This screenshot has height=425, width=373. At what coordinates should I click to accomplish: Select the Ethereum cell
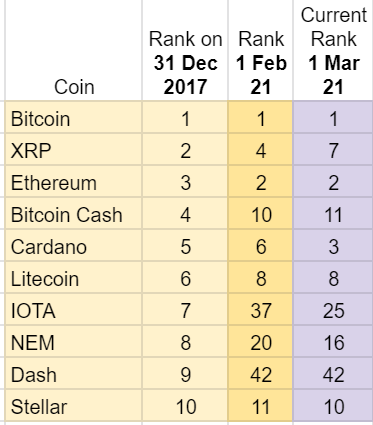click(74, 181)
